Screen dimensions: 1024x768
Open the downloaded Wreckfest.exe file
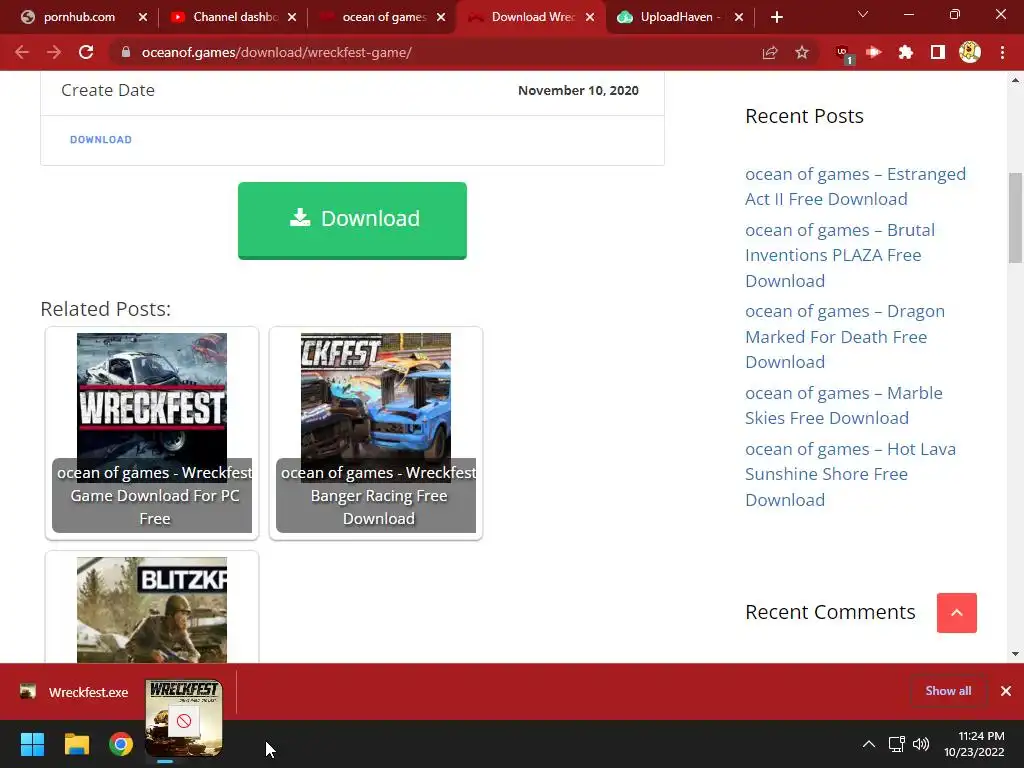(x=75, y=692)
